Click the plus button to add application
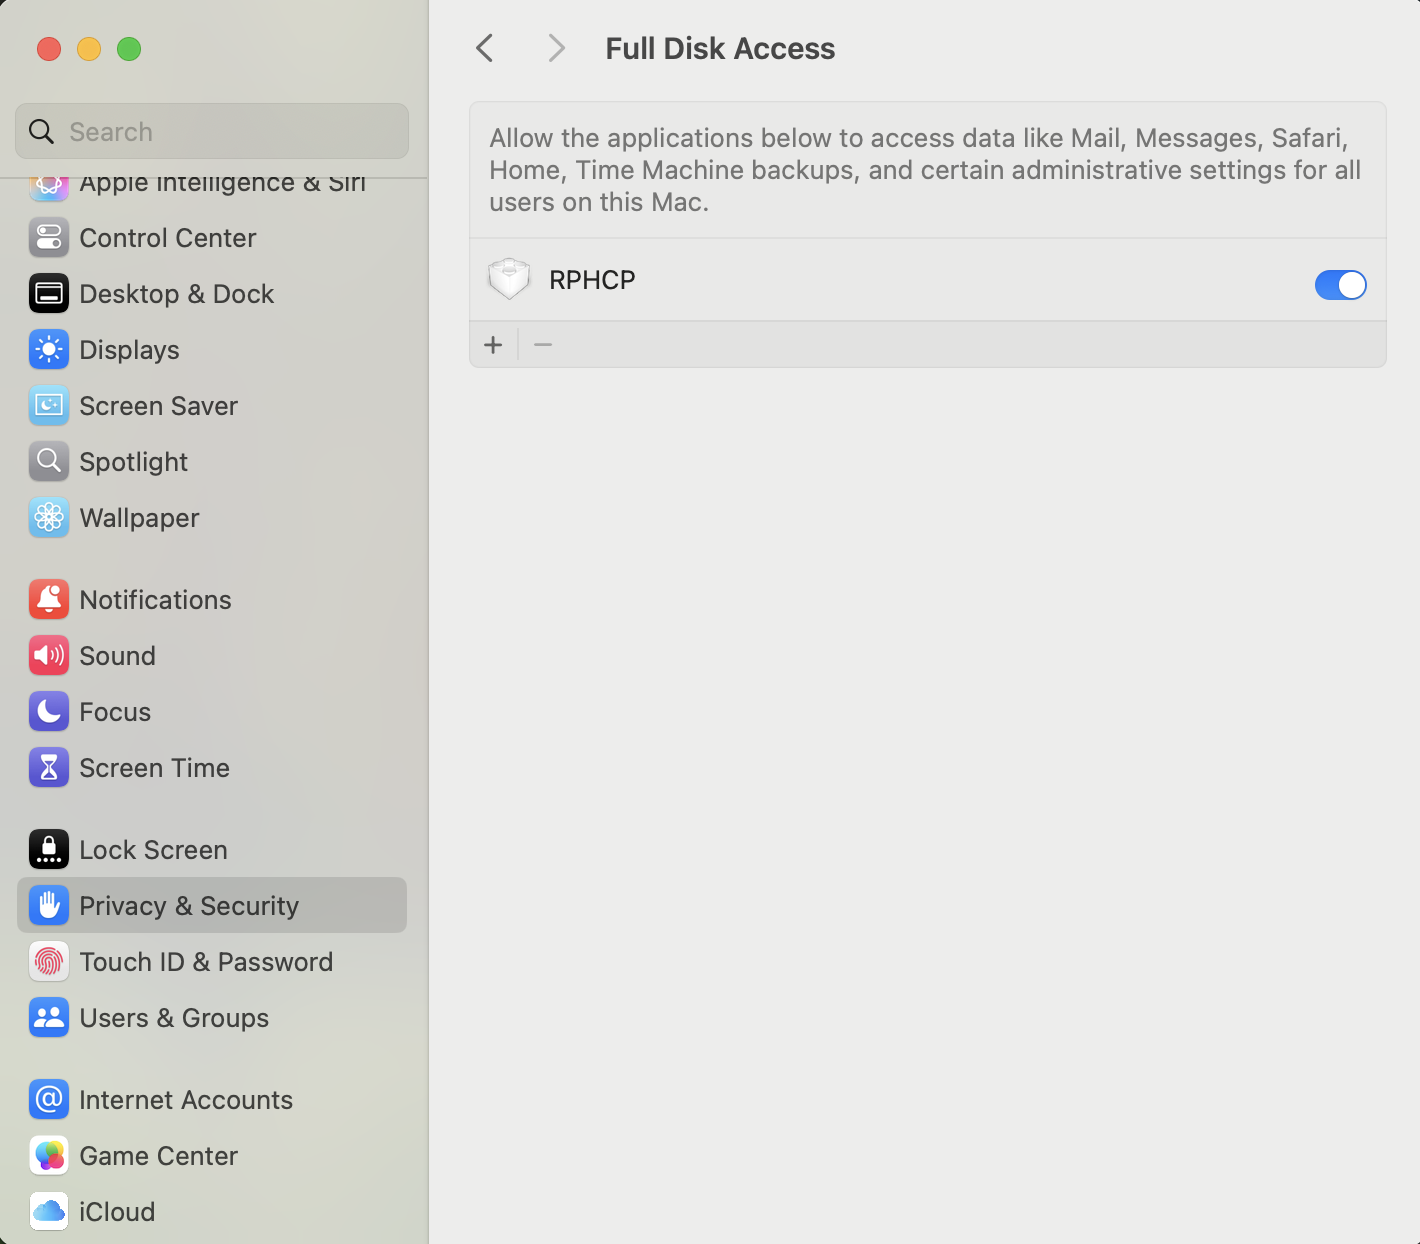The image size is (1420, 1244). click(x=493, y=345)
